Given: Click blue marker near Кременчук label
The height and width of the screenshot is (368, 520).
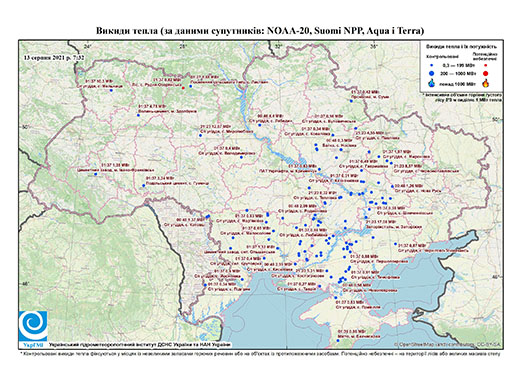Looking at the screenshot, I should 319,169.
